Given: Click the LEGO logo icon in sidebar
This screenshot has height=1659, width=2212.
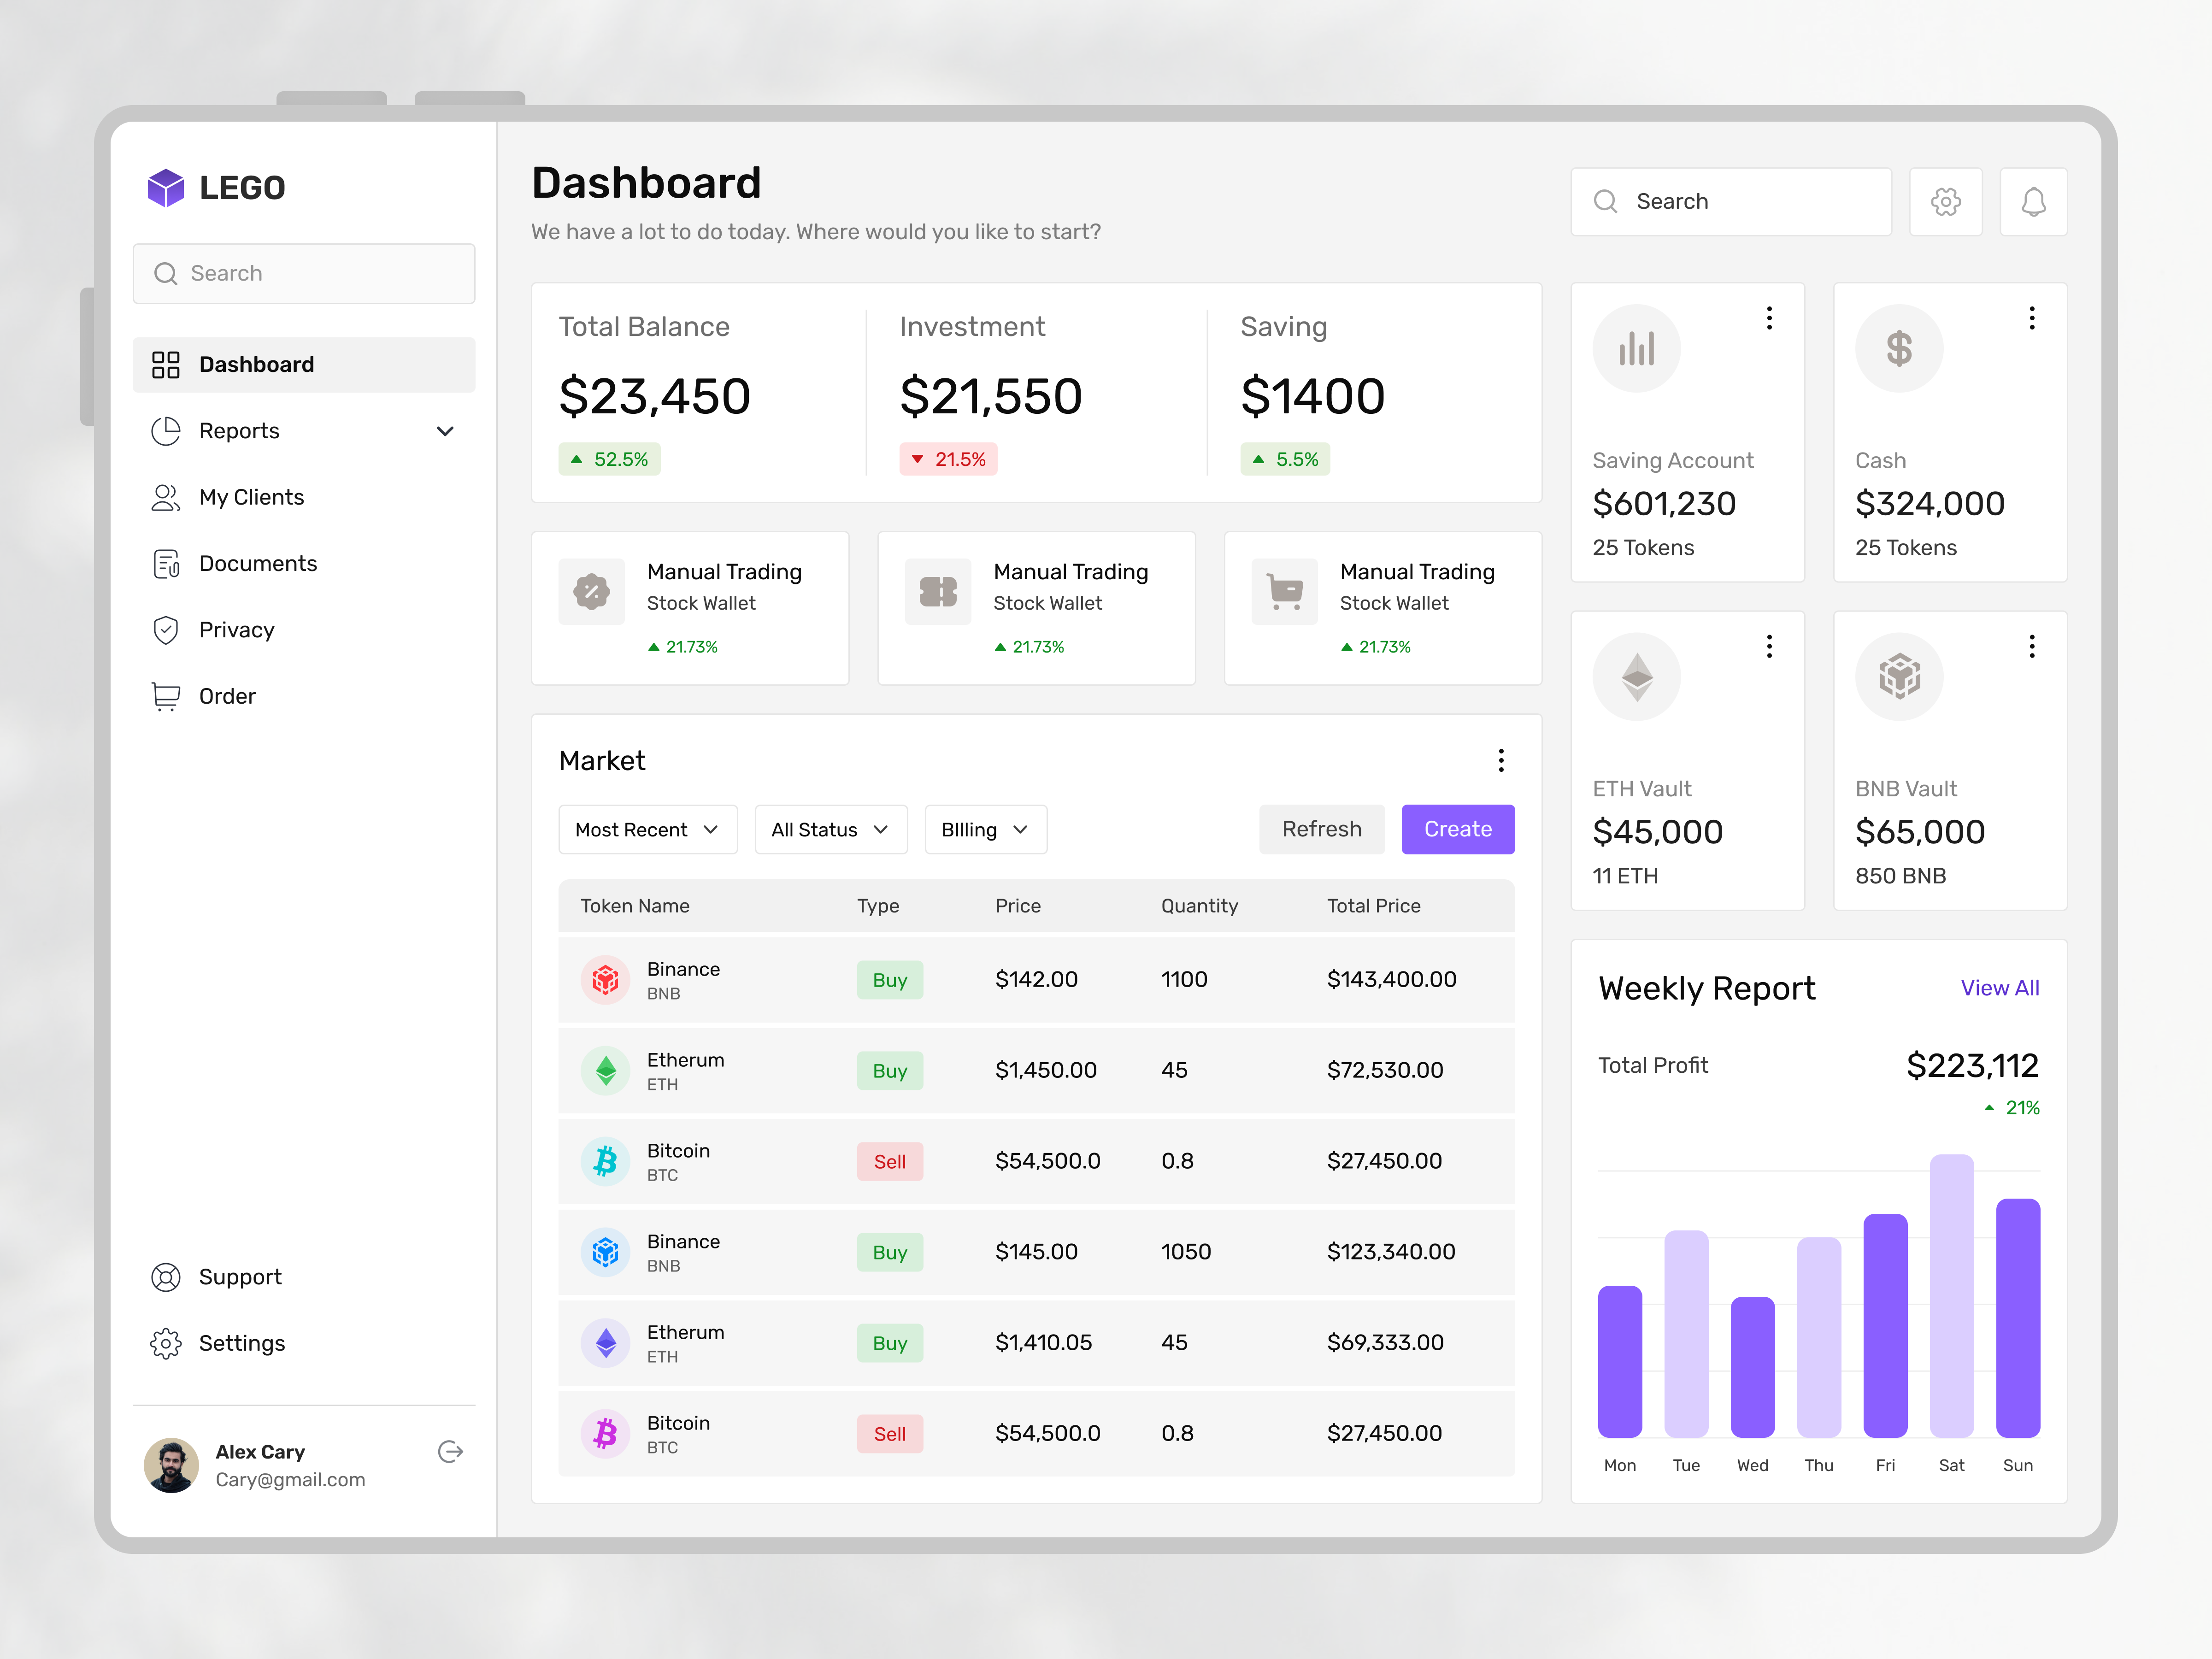Looking at the screenshot, I should (167, 187).
